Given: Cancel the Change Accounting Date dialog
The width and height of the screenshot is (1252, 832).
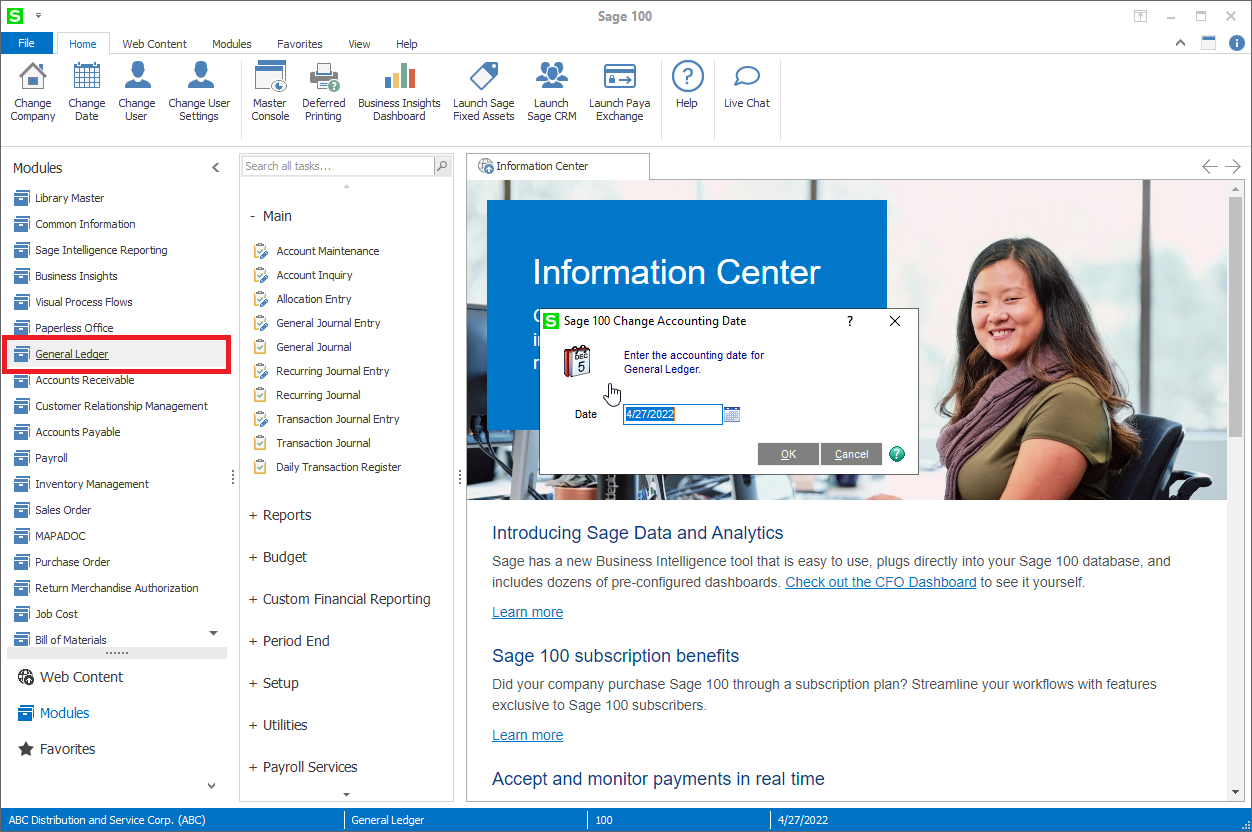Looking at the screenshot, I should 852,454.
